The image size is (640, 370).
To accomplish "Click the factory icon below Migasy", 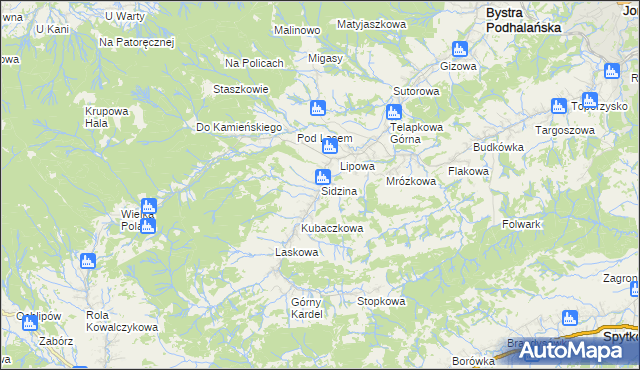I will click(x=318, y=108).
